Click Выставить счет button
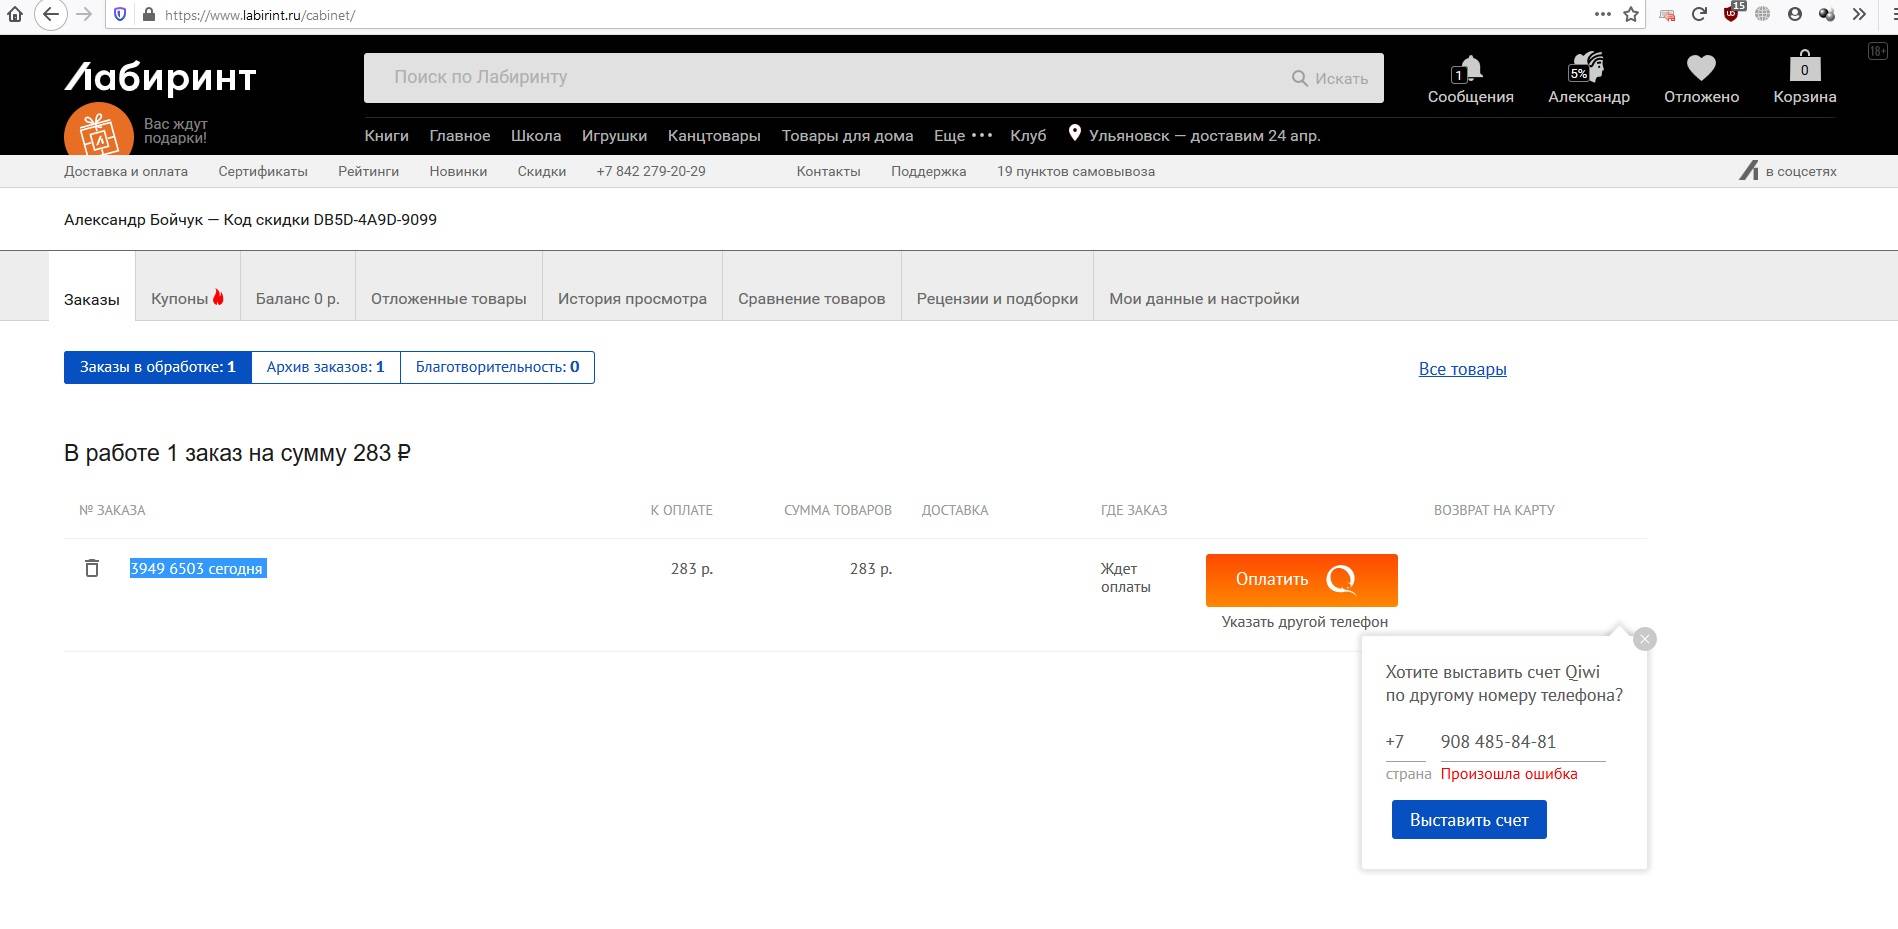The width and height of the screenshot is (1898, 929). tap(1469, 820)
